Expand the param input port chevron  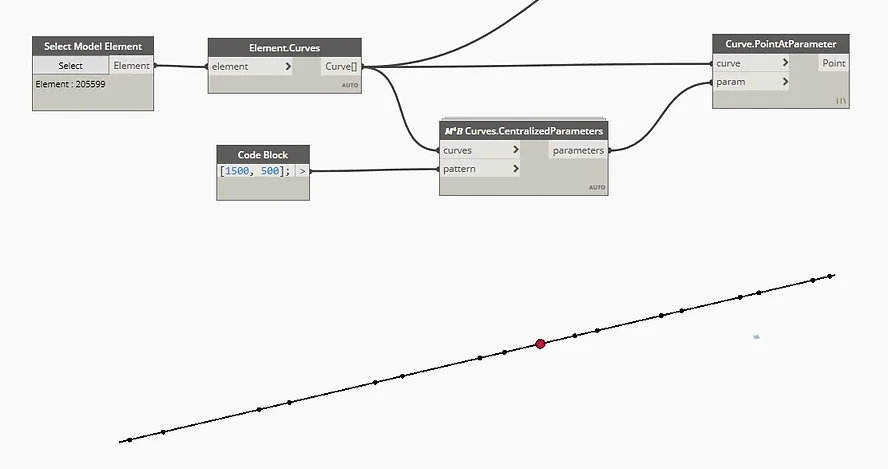(785, 82)
